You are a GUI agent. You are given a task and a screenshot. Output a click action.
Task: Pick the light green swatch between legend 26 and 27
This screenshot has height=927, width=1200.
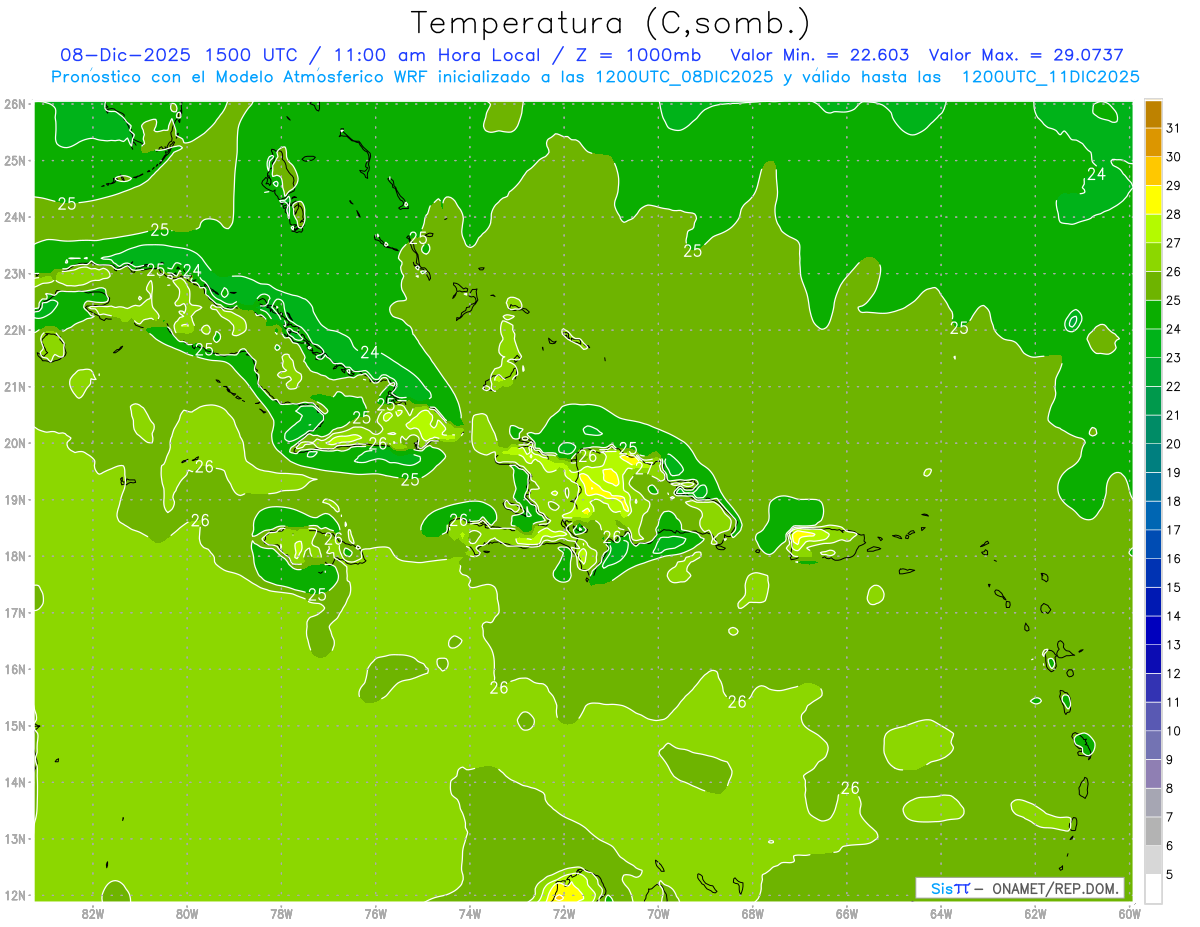pos(1153,257)
